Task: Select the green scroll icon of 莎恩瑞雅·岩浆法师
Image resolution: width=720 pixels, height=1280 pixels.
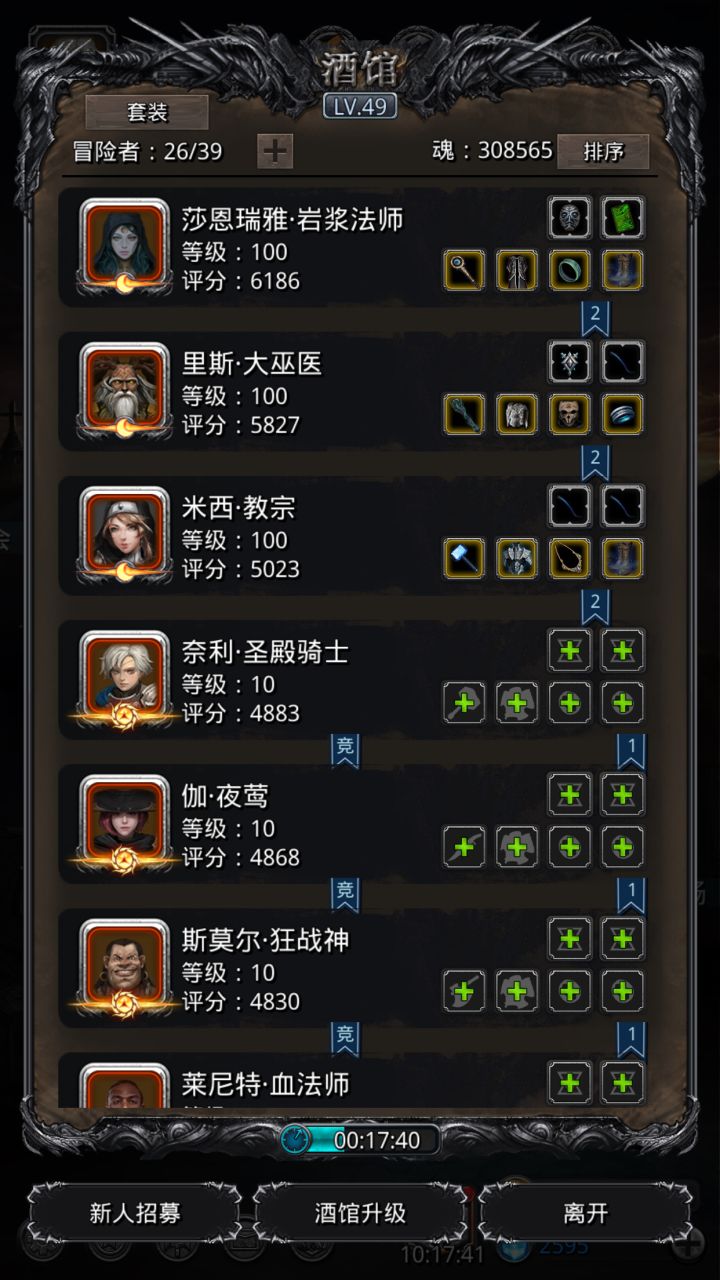Action: [622, 217]
